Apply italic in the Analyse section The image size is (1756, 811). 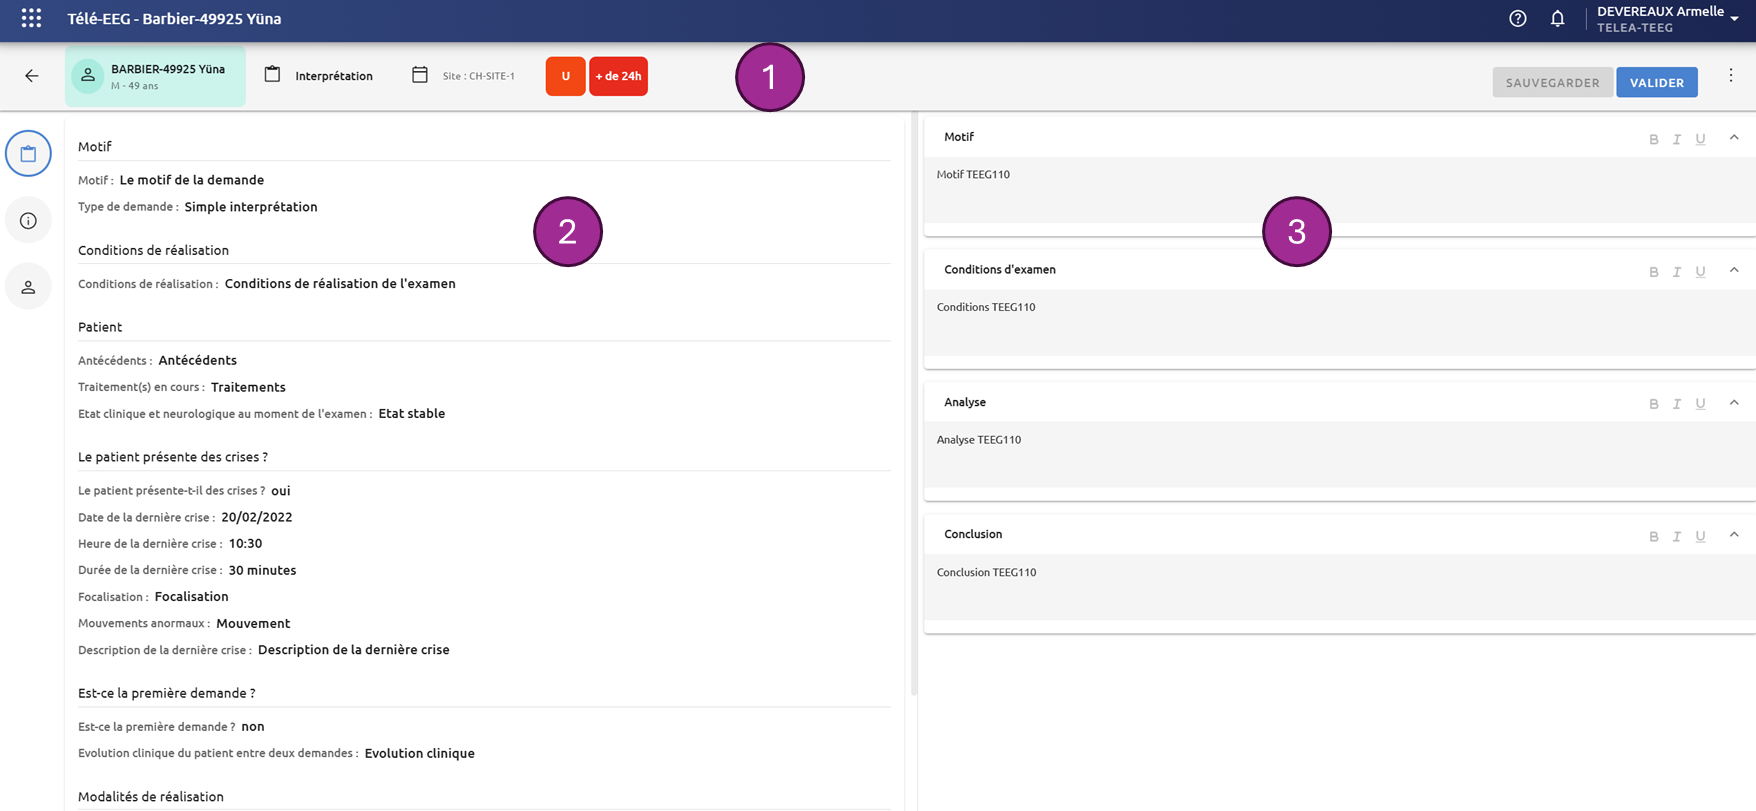click(x=1677, y=404)
